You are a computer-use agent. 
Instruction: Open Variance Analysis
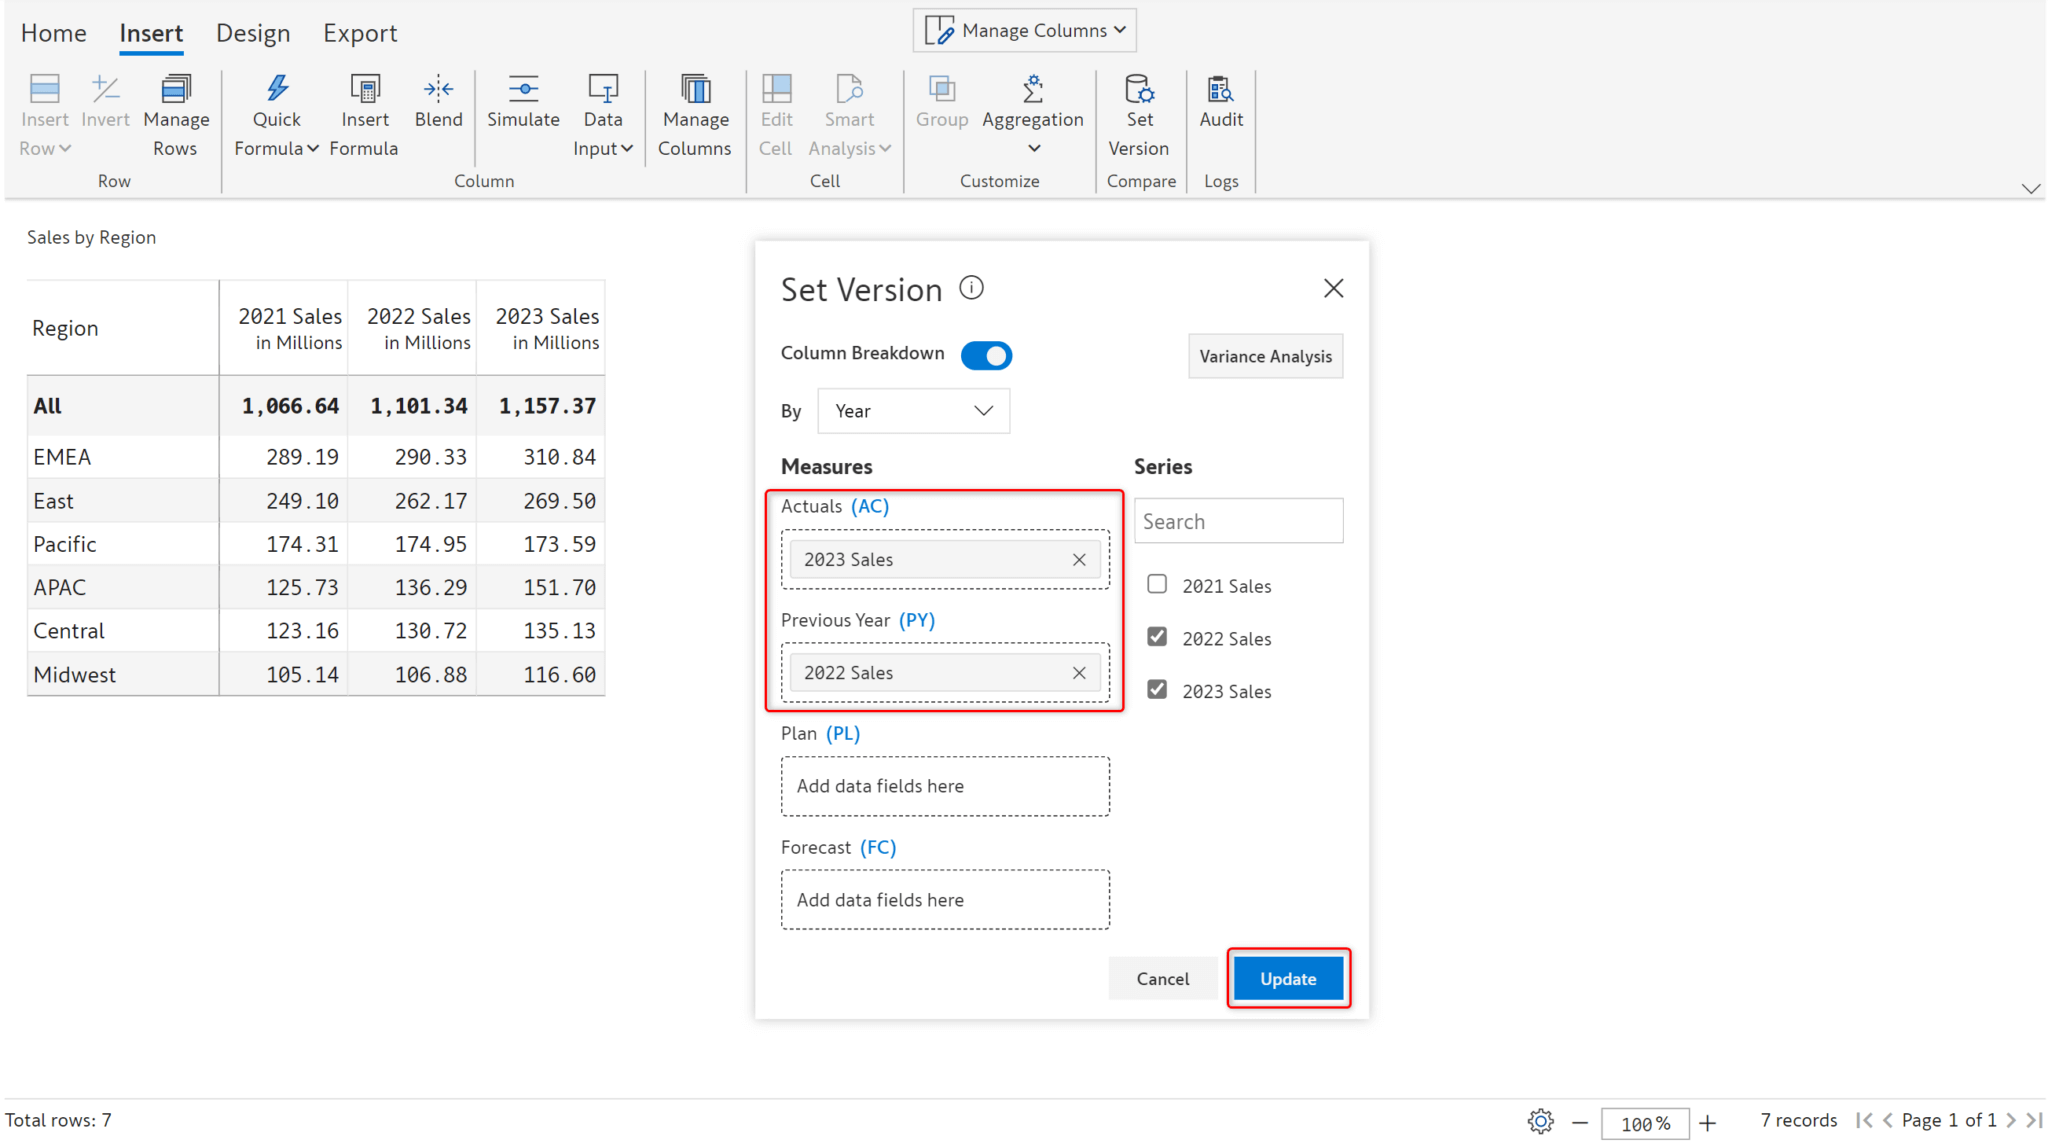(1265, 356)
